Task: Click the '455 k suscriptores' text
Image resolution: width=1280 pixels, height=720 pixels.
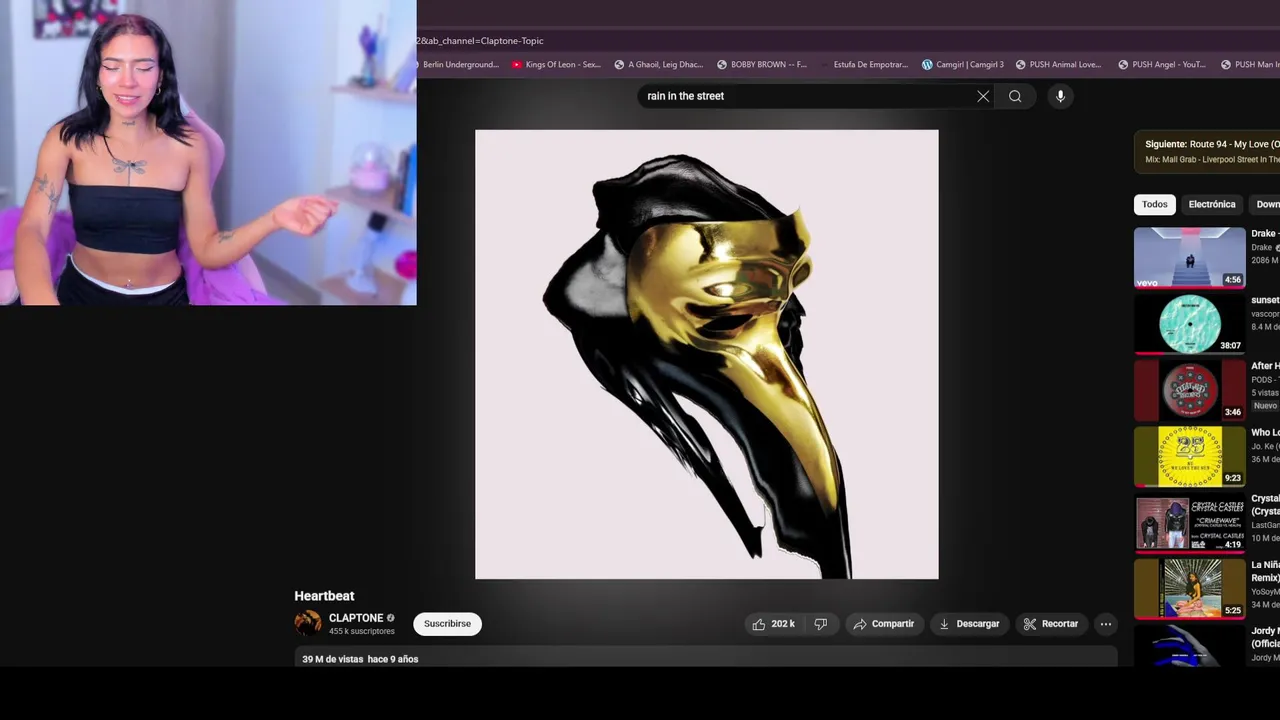Action: click(x=362, y=632)
